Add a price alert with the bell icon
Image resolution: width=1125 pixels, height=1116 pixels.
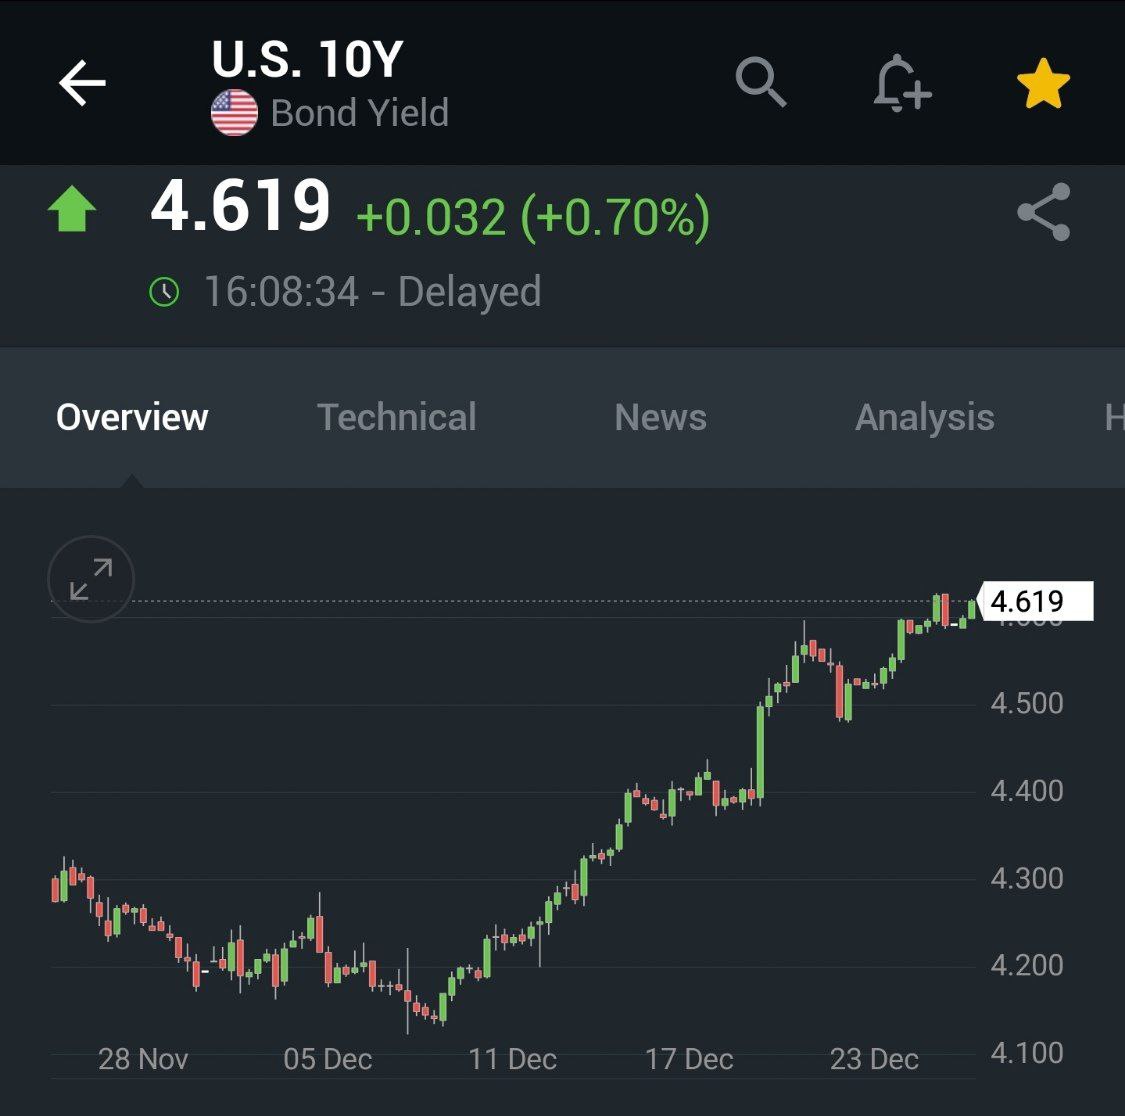point(900,83)
